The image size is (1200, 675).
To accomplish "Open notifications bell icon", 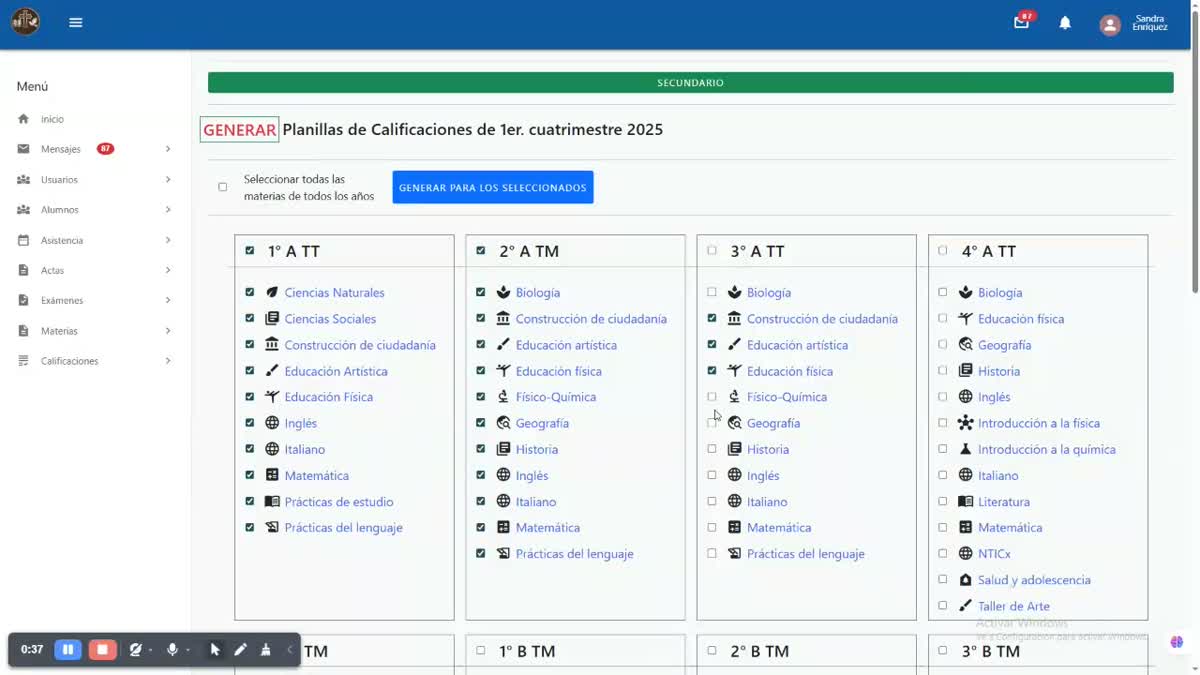I will click(1065, 23).
